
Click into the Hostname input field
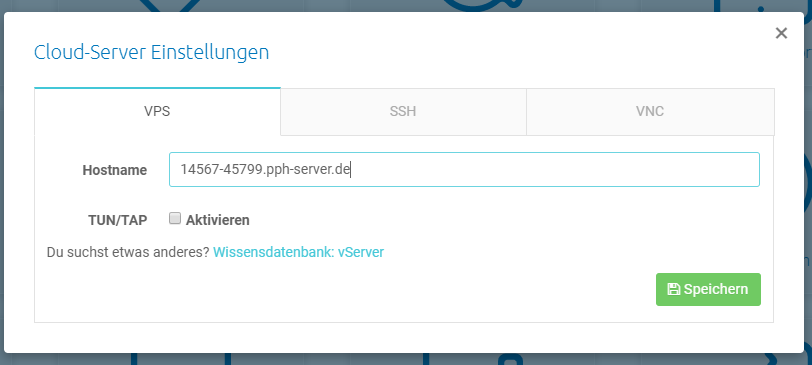coord(464,169)
